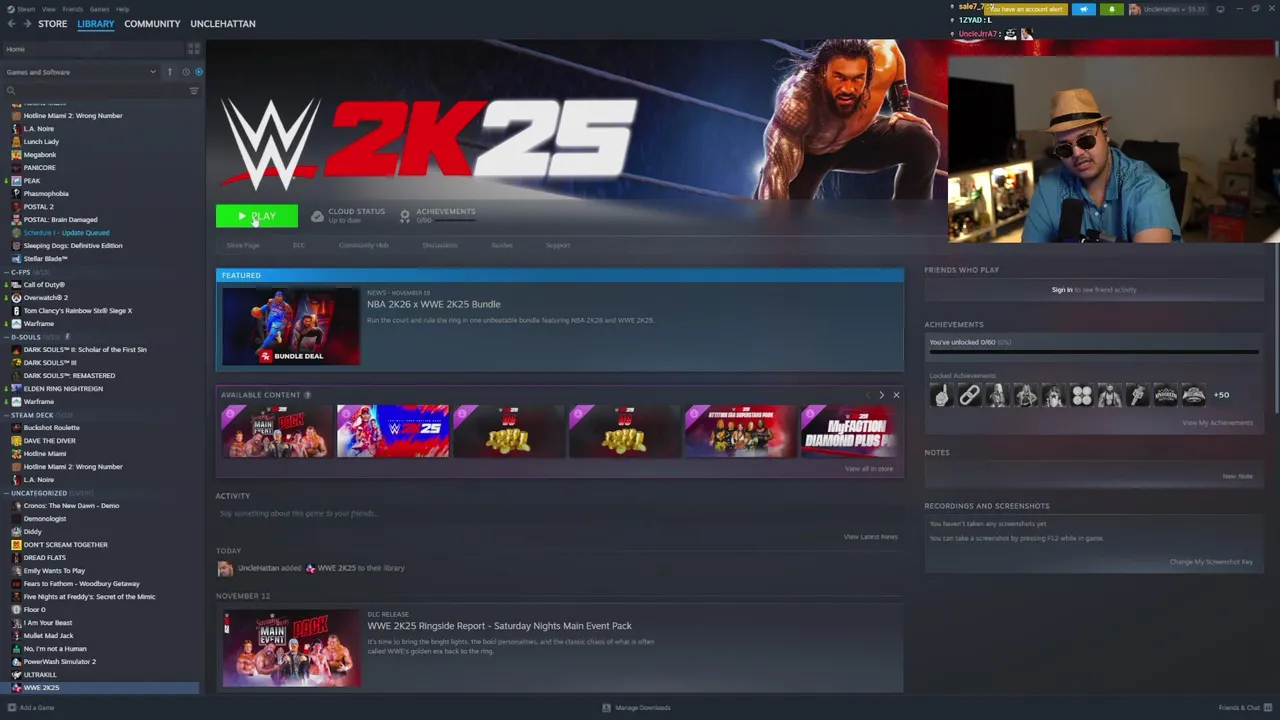This screenshot has width=1280, height=720.
Task: Click View Latest News
Action: [x=870, y=537]
